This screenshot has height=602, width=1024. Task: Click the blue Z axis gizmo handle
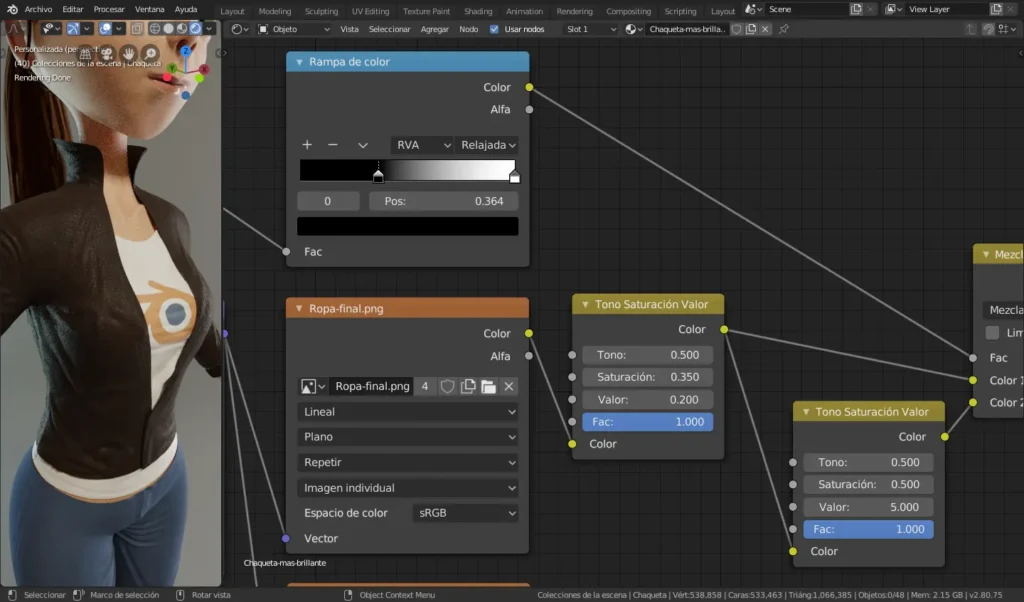pyautogui.click(x=186, y=51)
